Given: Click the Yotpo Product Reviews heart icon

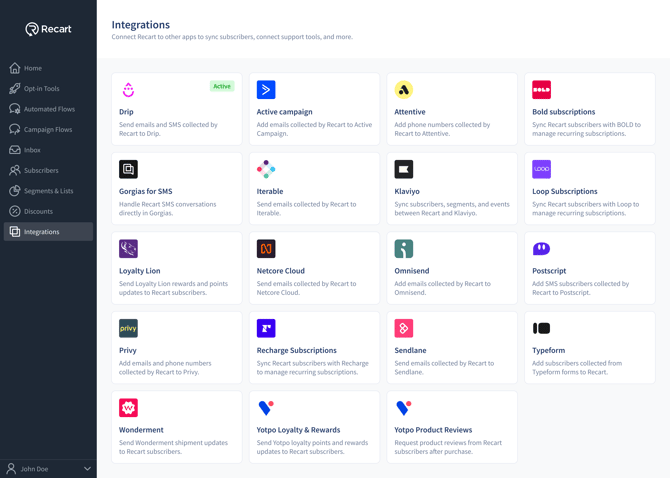Looking at the screenshot, I should coord(404,408).
